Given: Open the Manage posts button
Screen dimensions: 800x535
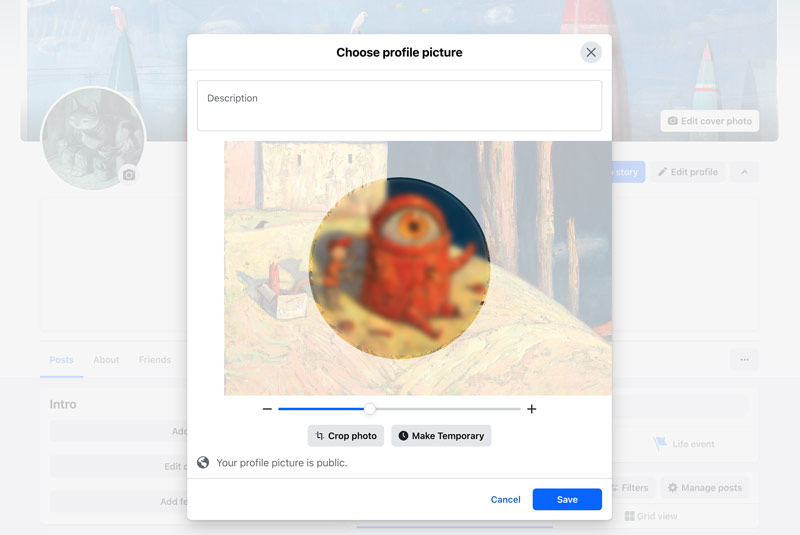Looking at the screenshot, I should click(x=705, y=488).
